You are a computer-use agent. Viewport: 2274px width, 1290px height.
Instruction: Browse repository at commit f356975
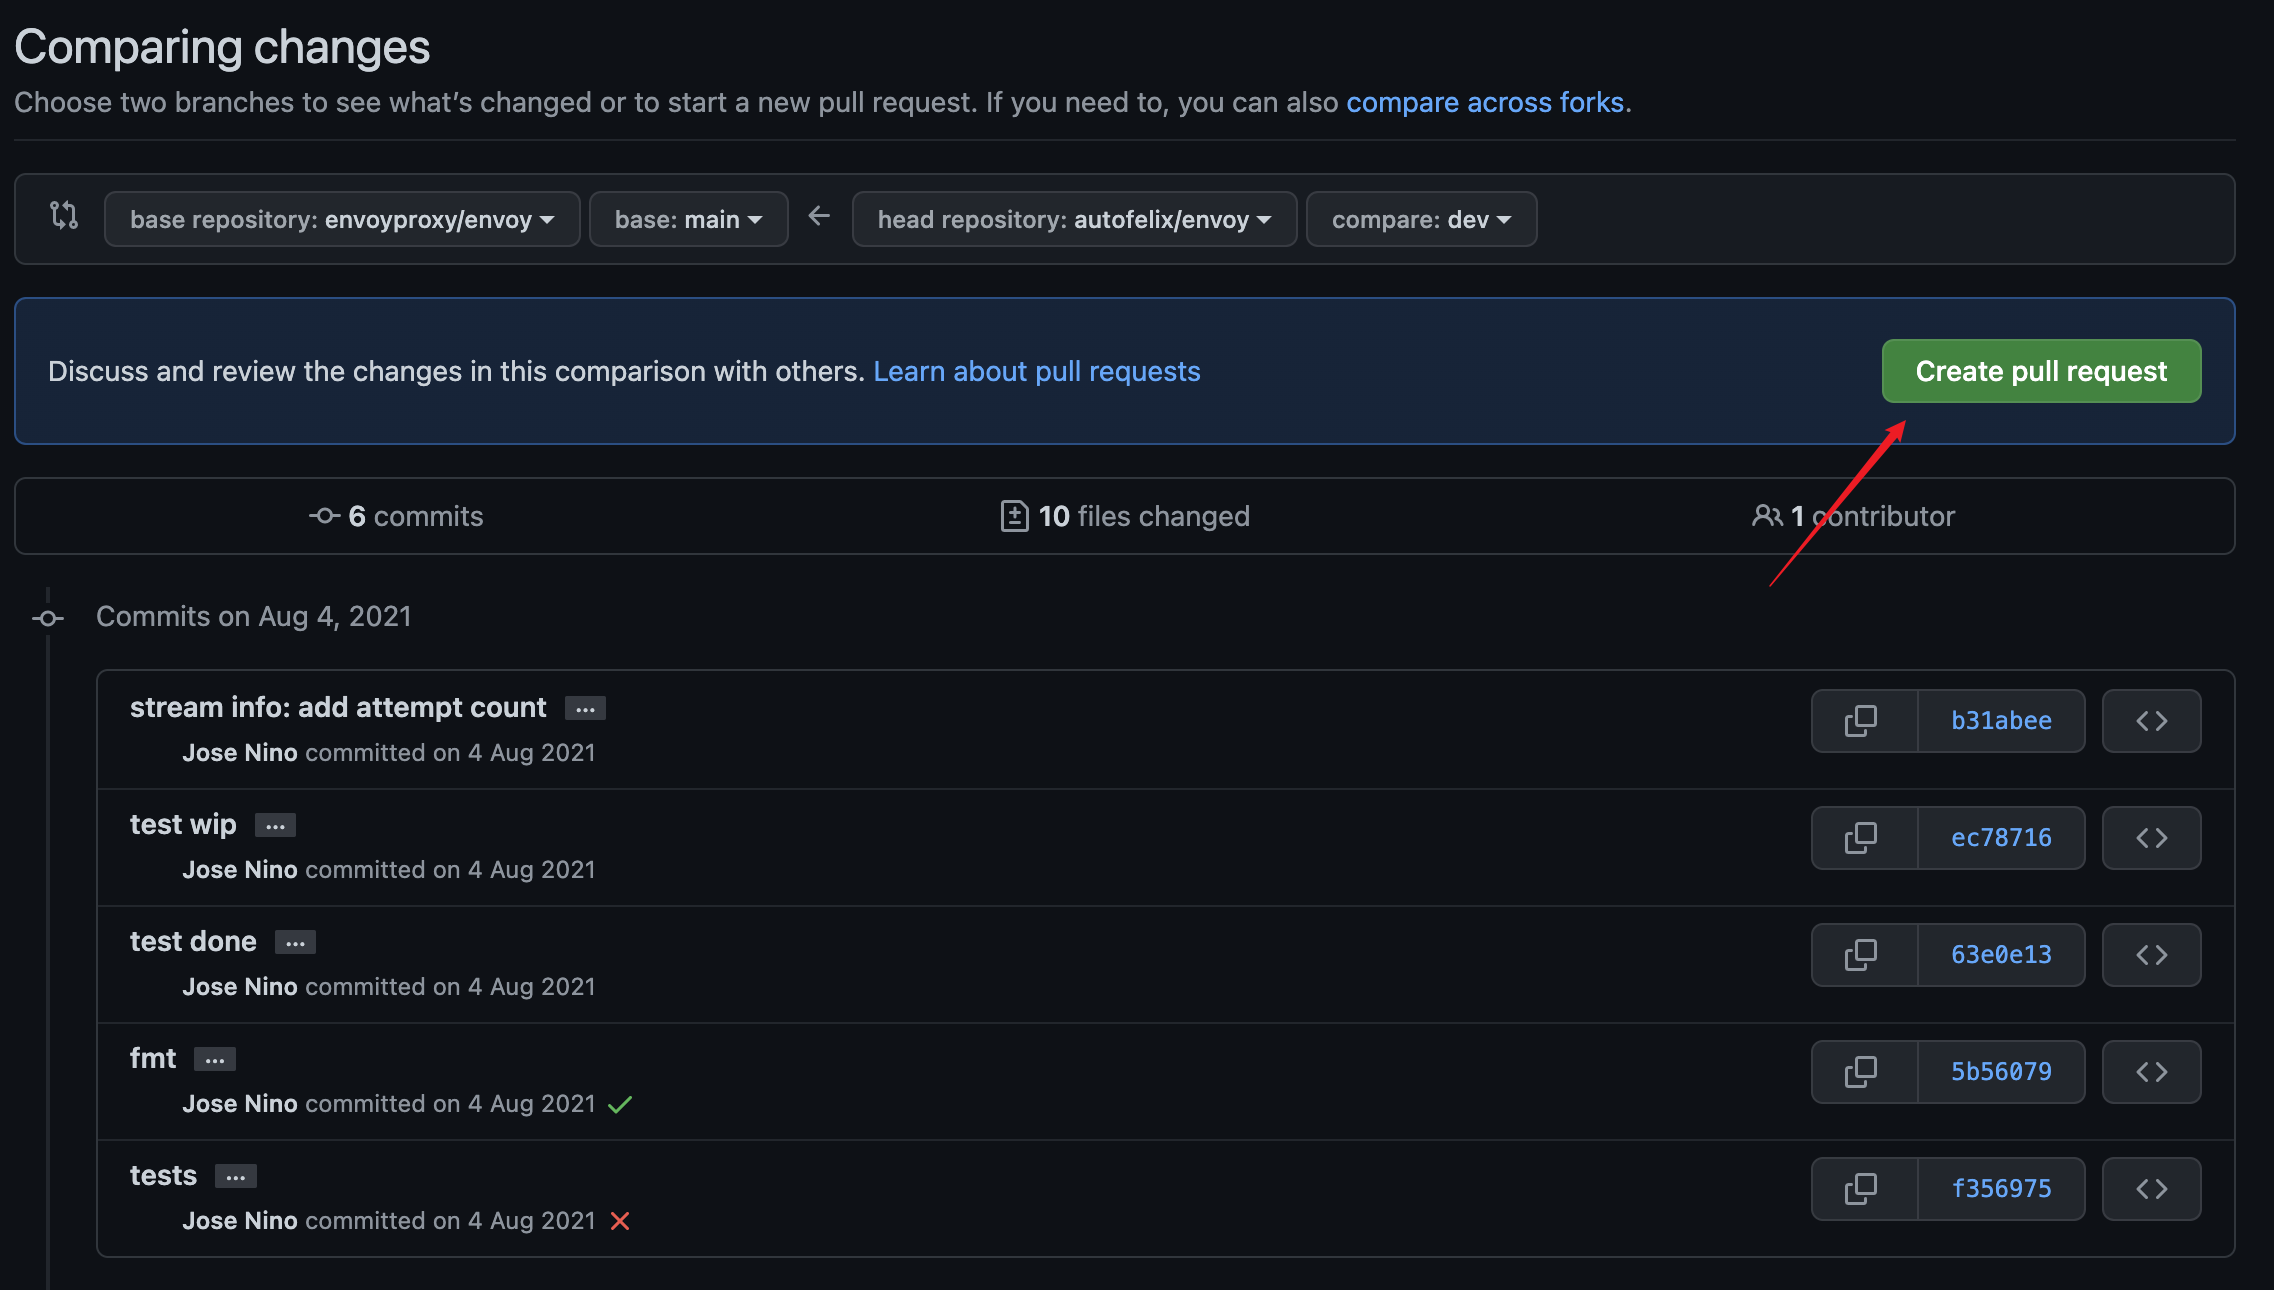(2151, 1189)
